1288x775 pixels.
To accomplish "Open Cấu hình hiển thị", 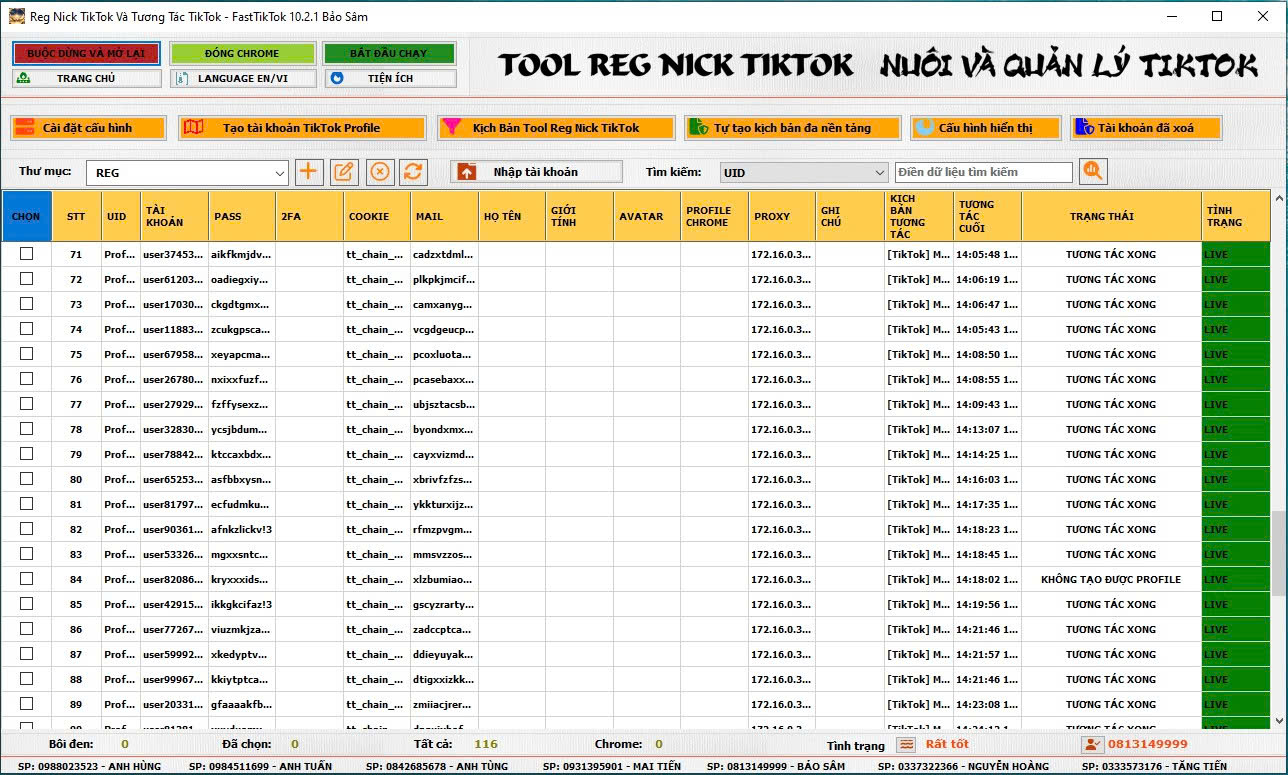I will [985, 128].
